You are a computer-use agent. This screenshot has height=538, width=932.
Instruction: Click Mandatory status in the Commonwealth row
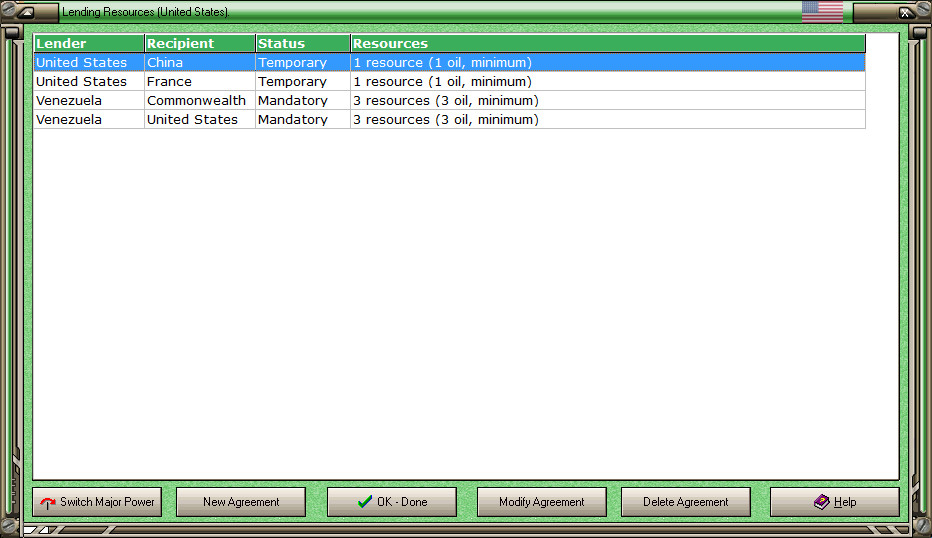303,100
